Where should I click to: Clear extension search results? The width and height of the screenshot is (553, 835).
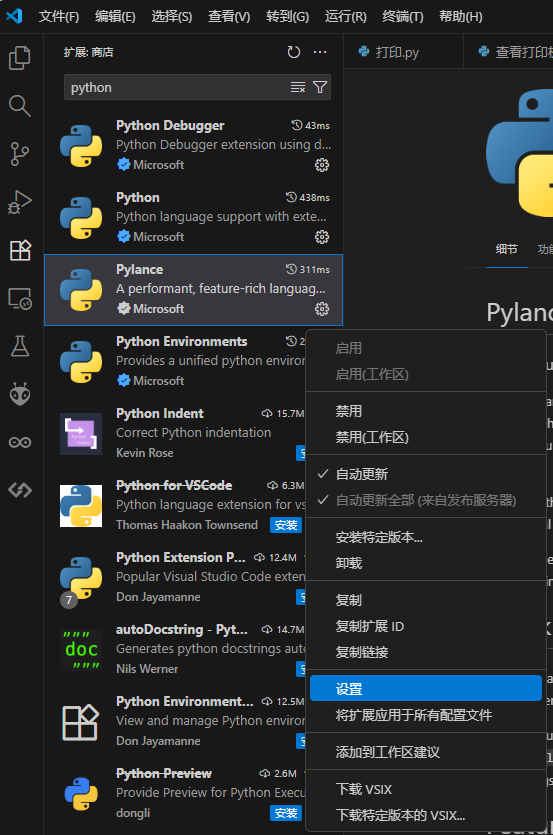[x=298, y=87]
